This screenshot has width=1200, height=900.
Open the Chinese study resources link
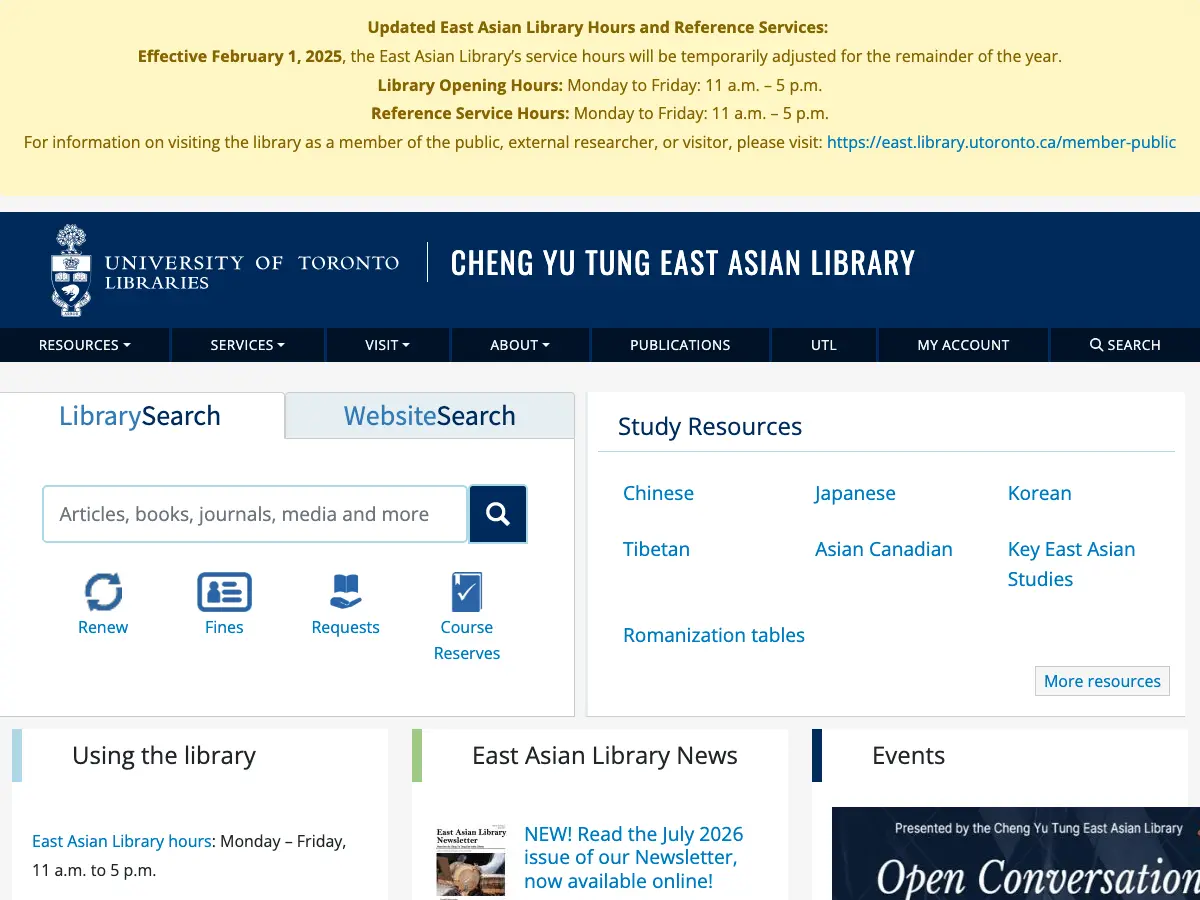click(658, 493)
